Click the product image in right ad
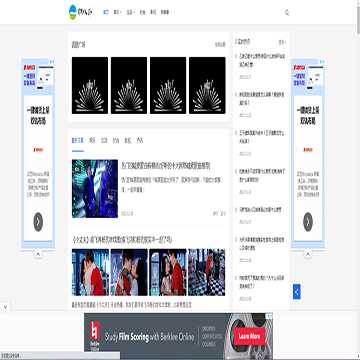This screenshot has height=360, width=360. point(315,76)
